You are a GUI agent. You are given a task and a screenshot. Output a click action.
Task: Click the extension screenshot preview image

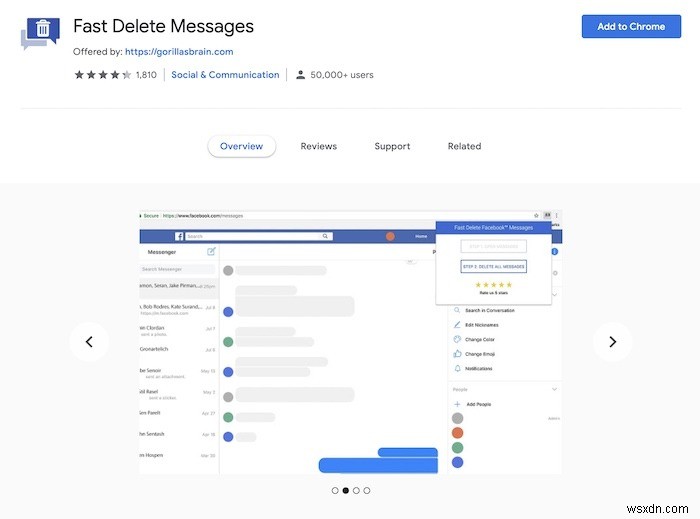350,342
